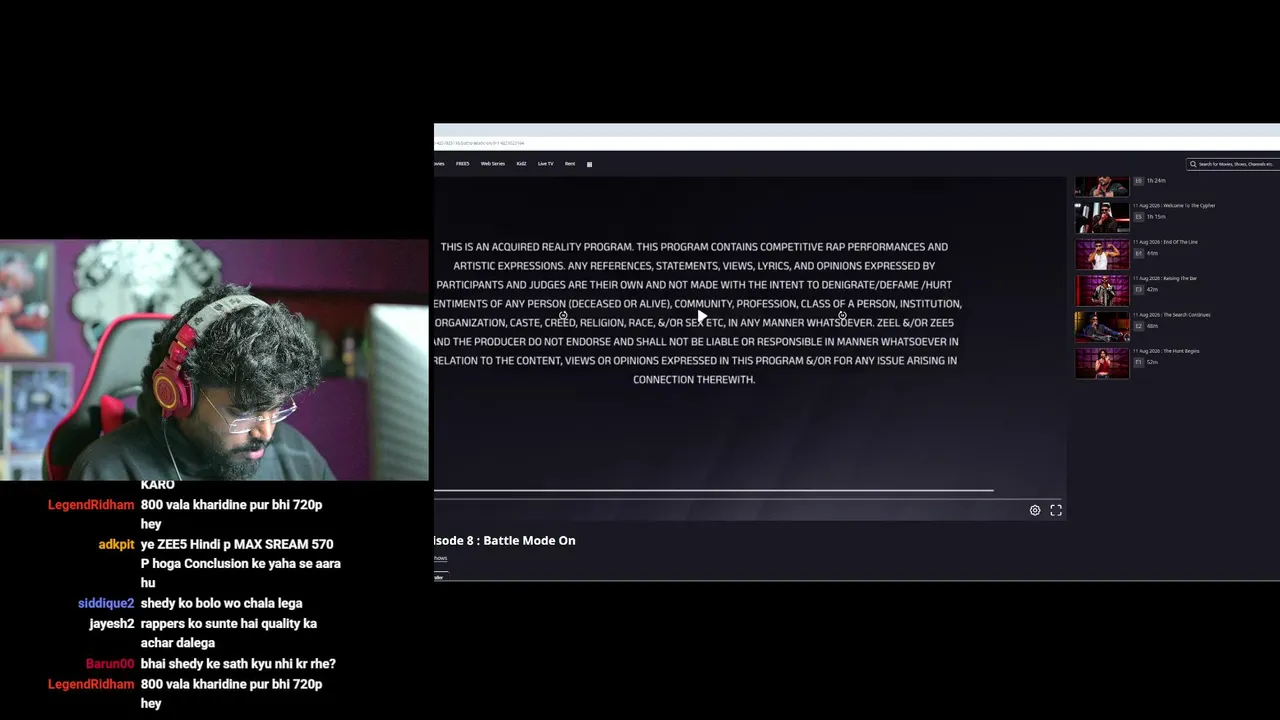Click the E1 episode badge
Screen dimensions: 1280x720
(x=1138, y=362)
